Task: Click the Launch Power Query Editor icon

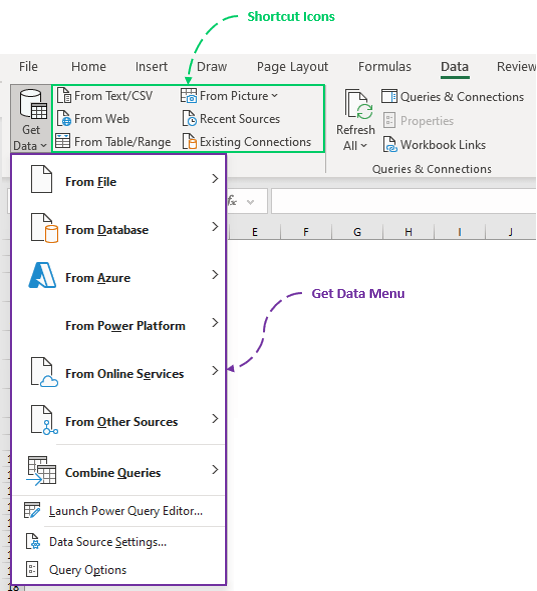Action: click(32, 510)
